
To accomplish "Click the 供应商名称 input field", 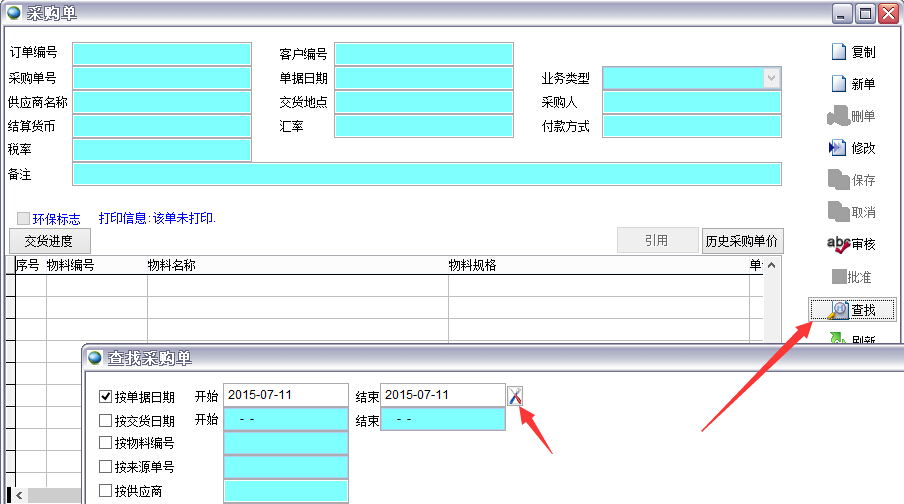I will pos(162,102).
